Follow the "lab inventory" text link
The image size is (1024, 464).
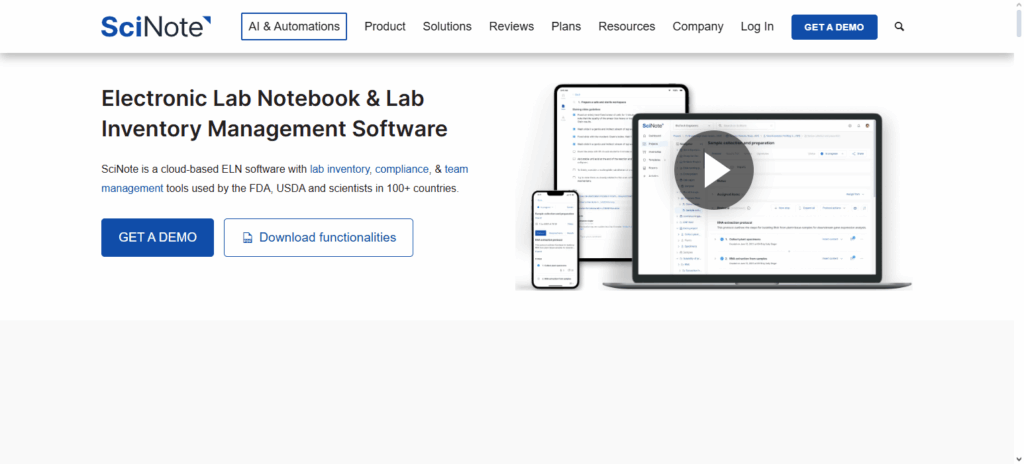pos(339,169)
